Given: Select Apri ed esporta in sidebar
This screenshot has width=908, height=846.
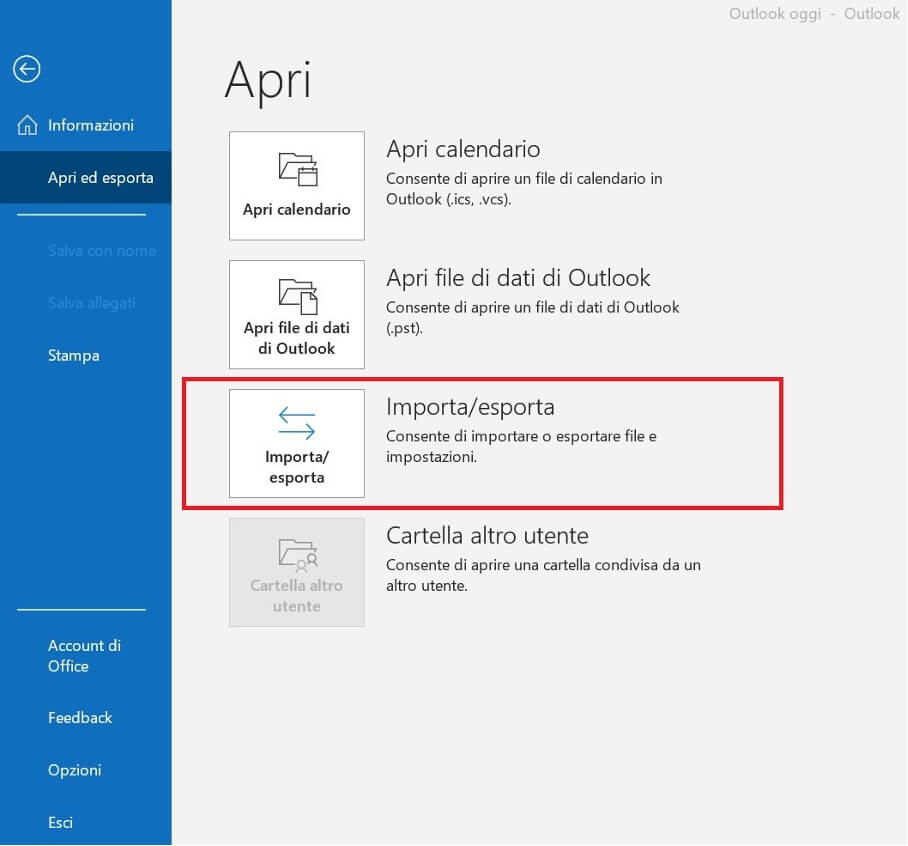Looking at the screenshot, I should 86,177.
